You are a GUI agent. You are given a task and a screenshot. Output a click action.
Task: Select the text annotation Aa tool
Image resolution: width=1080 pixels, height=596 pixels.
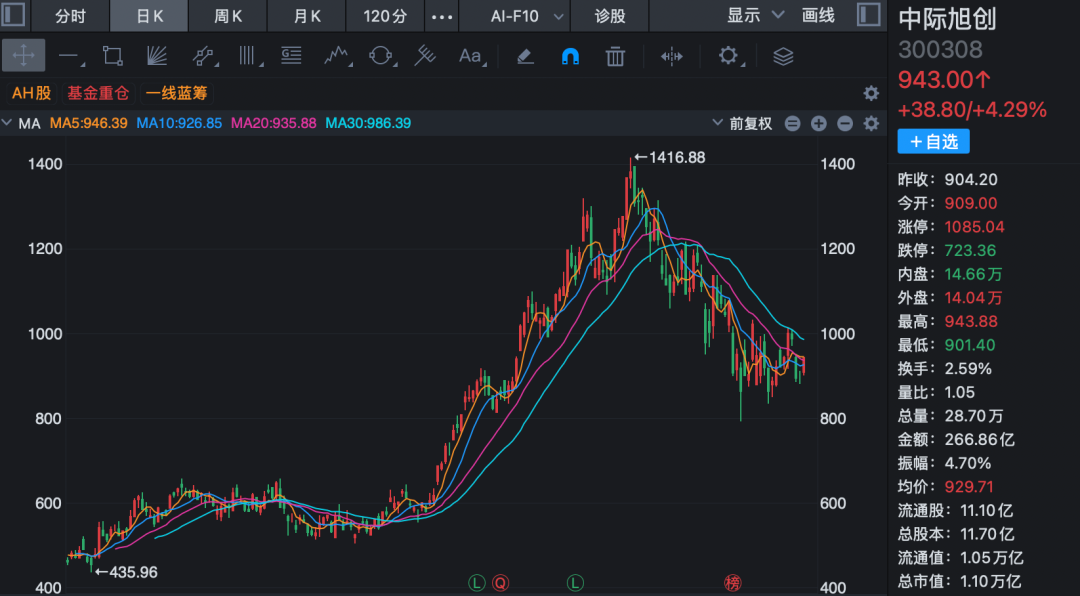[470, 56]
